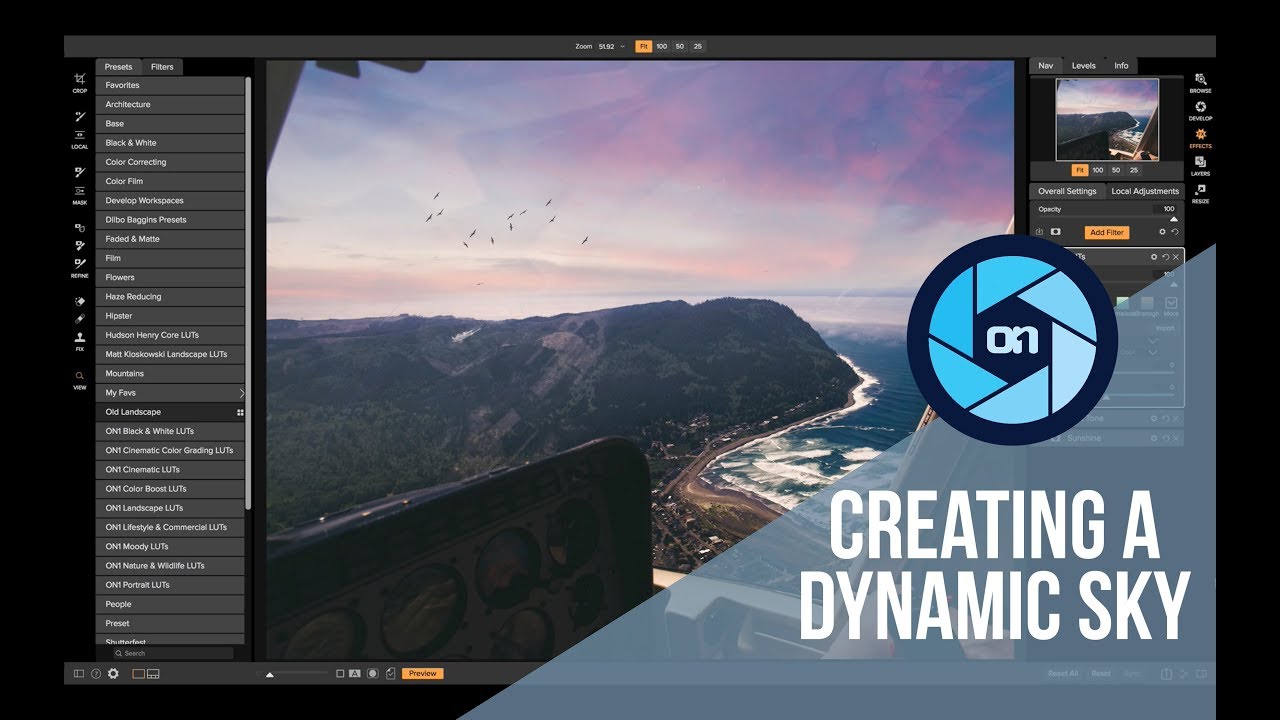
Task: Open the Effects module
Action: coord(1200,138)
